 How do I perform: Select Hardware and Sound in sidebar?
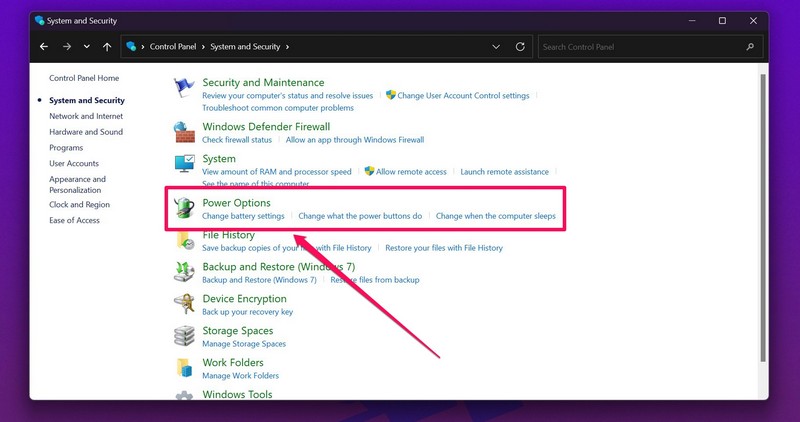(x=86, y=132)
